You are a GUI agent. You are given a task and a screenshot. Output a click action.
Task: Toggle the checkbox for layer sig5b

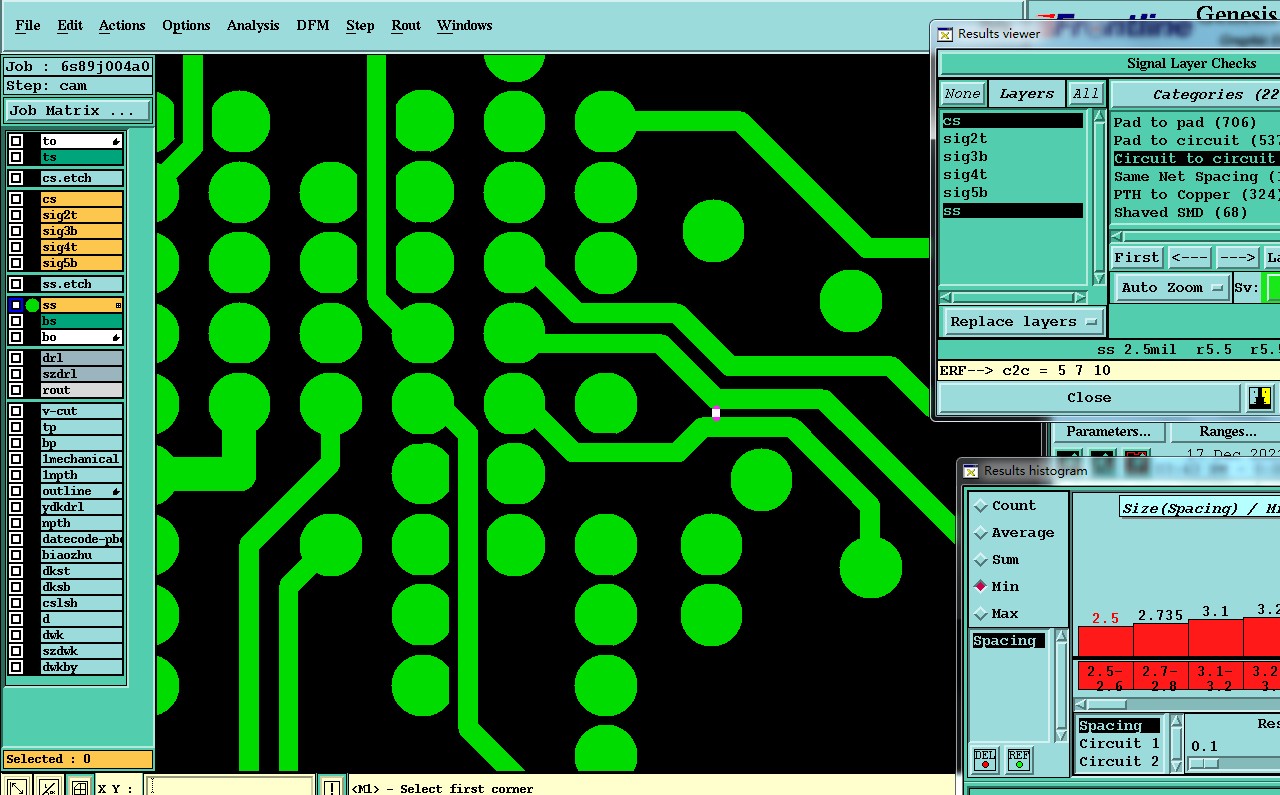(x=16, y=263)
